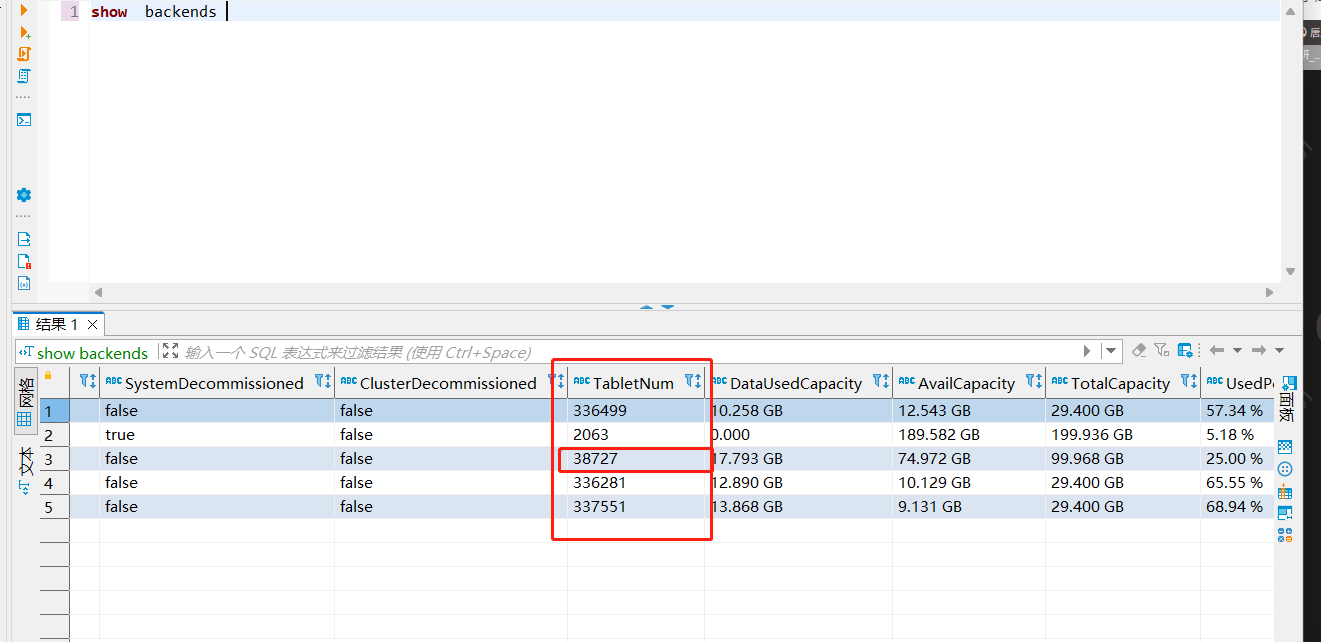Click the AvailCapacity cell 74.972 GB
Image resolution: width=1321 pixels, height=642 pixels.
pos(969,459)
